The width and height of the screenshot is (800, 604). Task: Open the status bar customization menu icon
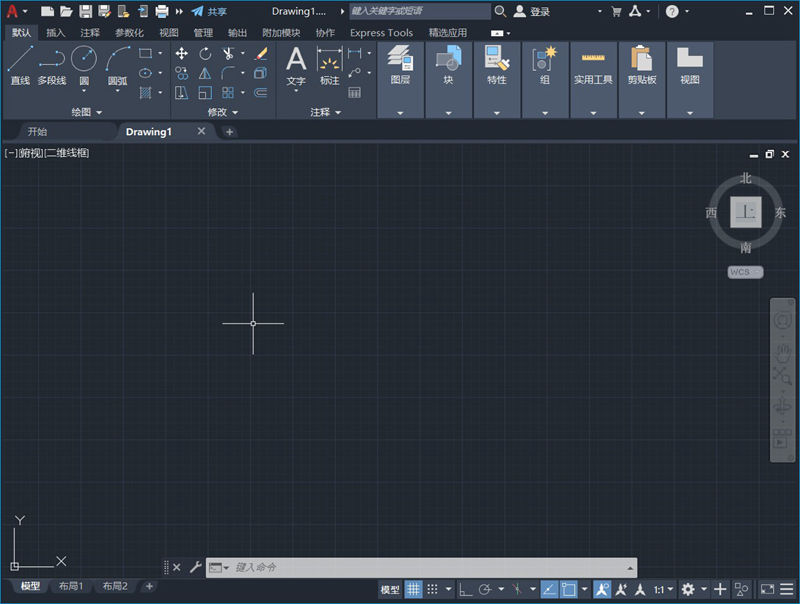click(x=787, y=590)
